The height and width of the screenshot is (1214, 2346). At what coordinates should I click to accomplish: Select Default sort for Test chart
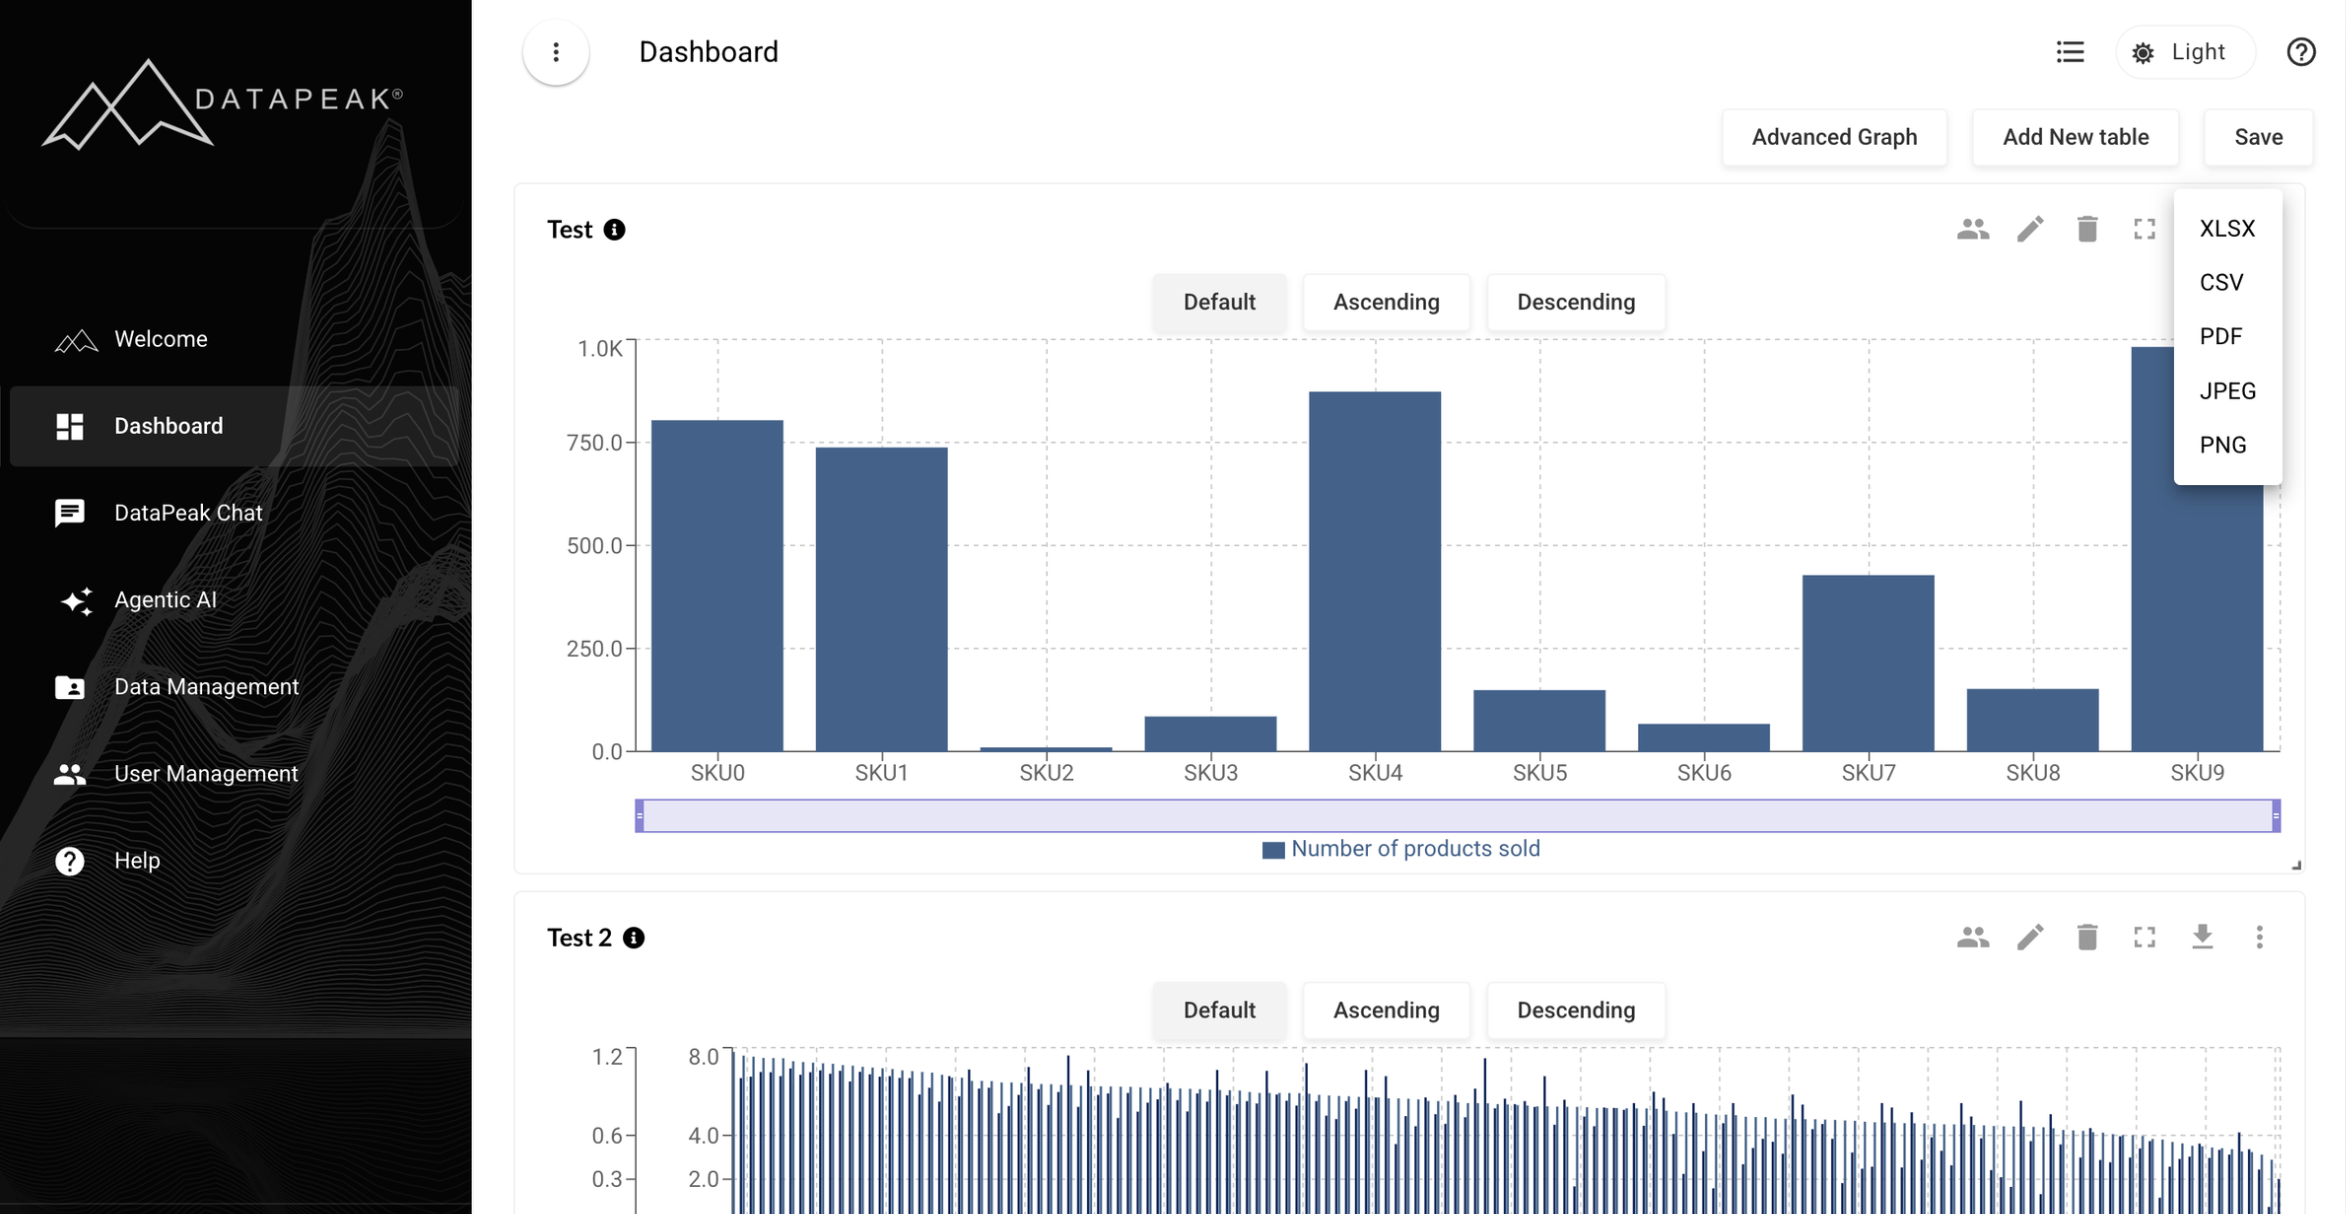click(x=1219, y=302)
